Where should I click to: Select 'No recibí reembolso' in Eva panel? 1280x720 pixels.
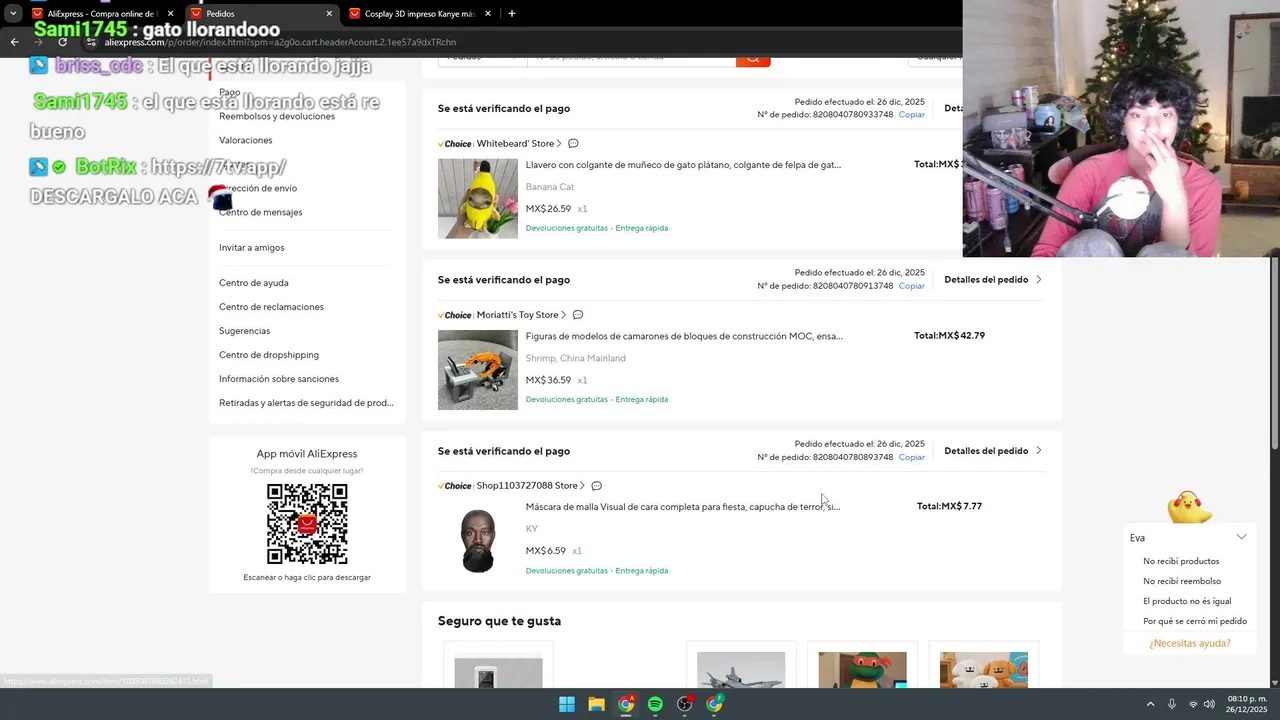pos(1182,581)
